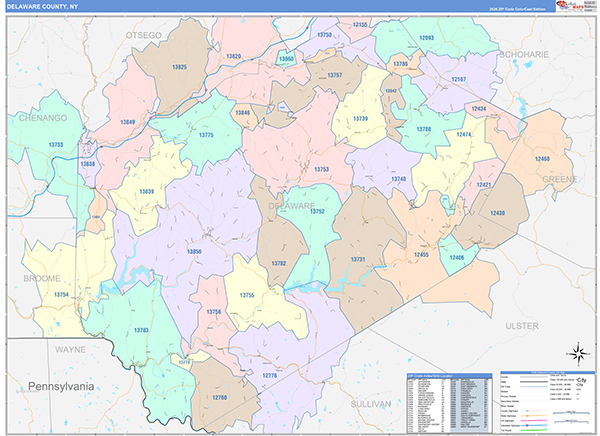Viewport: 600px width, 436px height.
Task: Click the Sullivan county label
Action: click(x=372, y=402)
